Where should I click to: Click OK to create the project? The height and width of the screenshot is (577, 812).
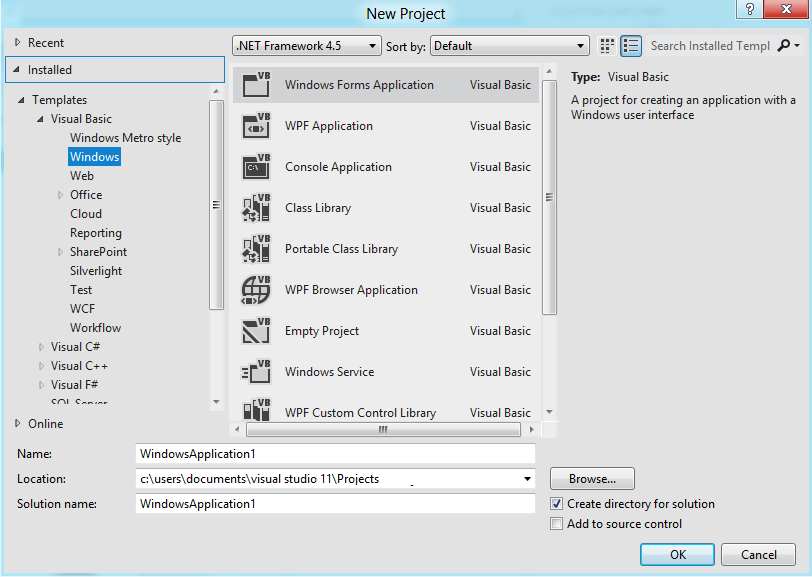coord(677,555)
